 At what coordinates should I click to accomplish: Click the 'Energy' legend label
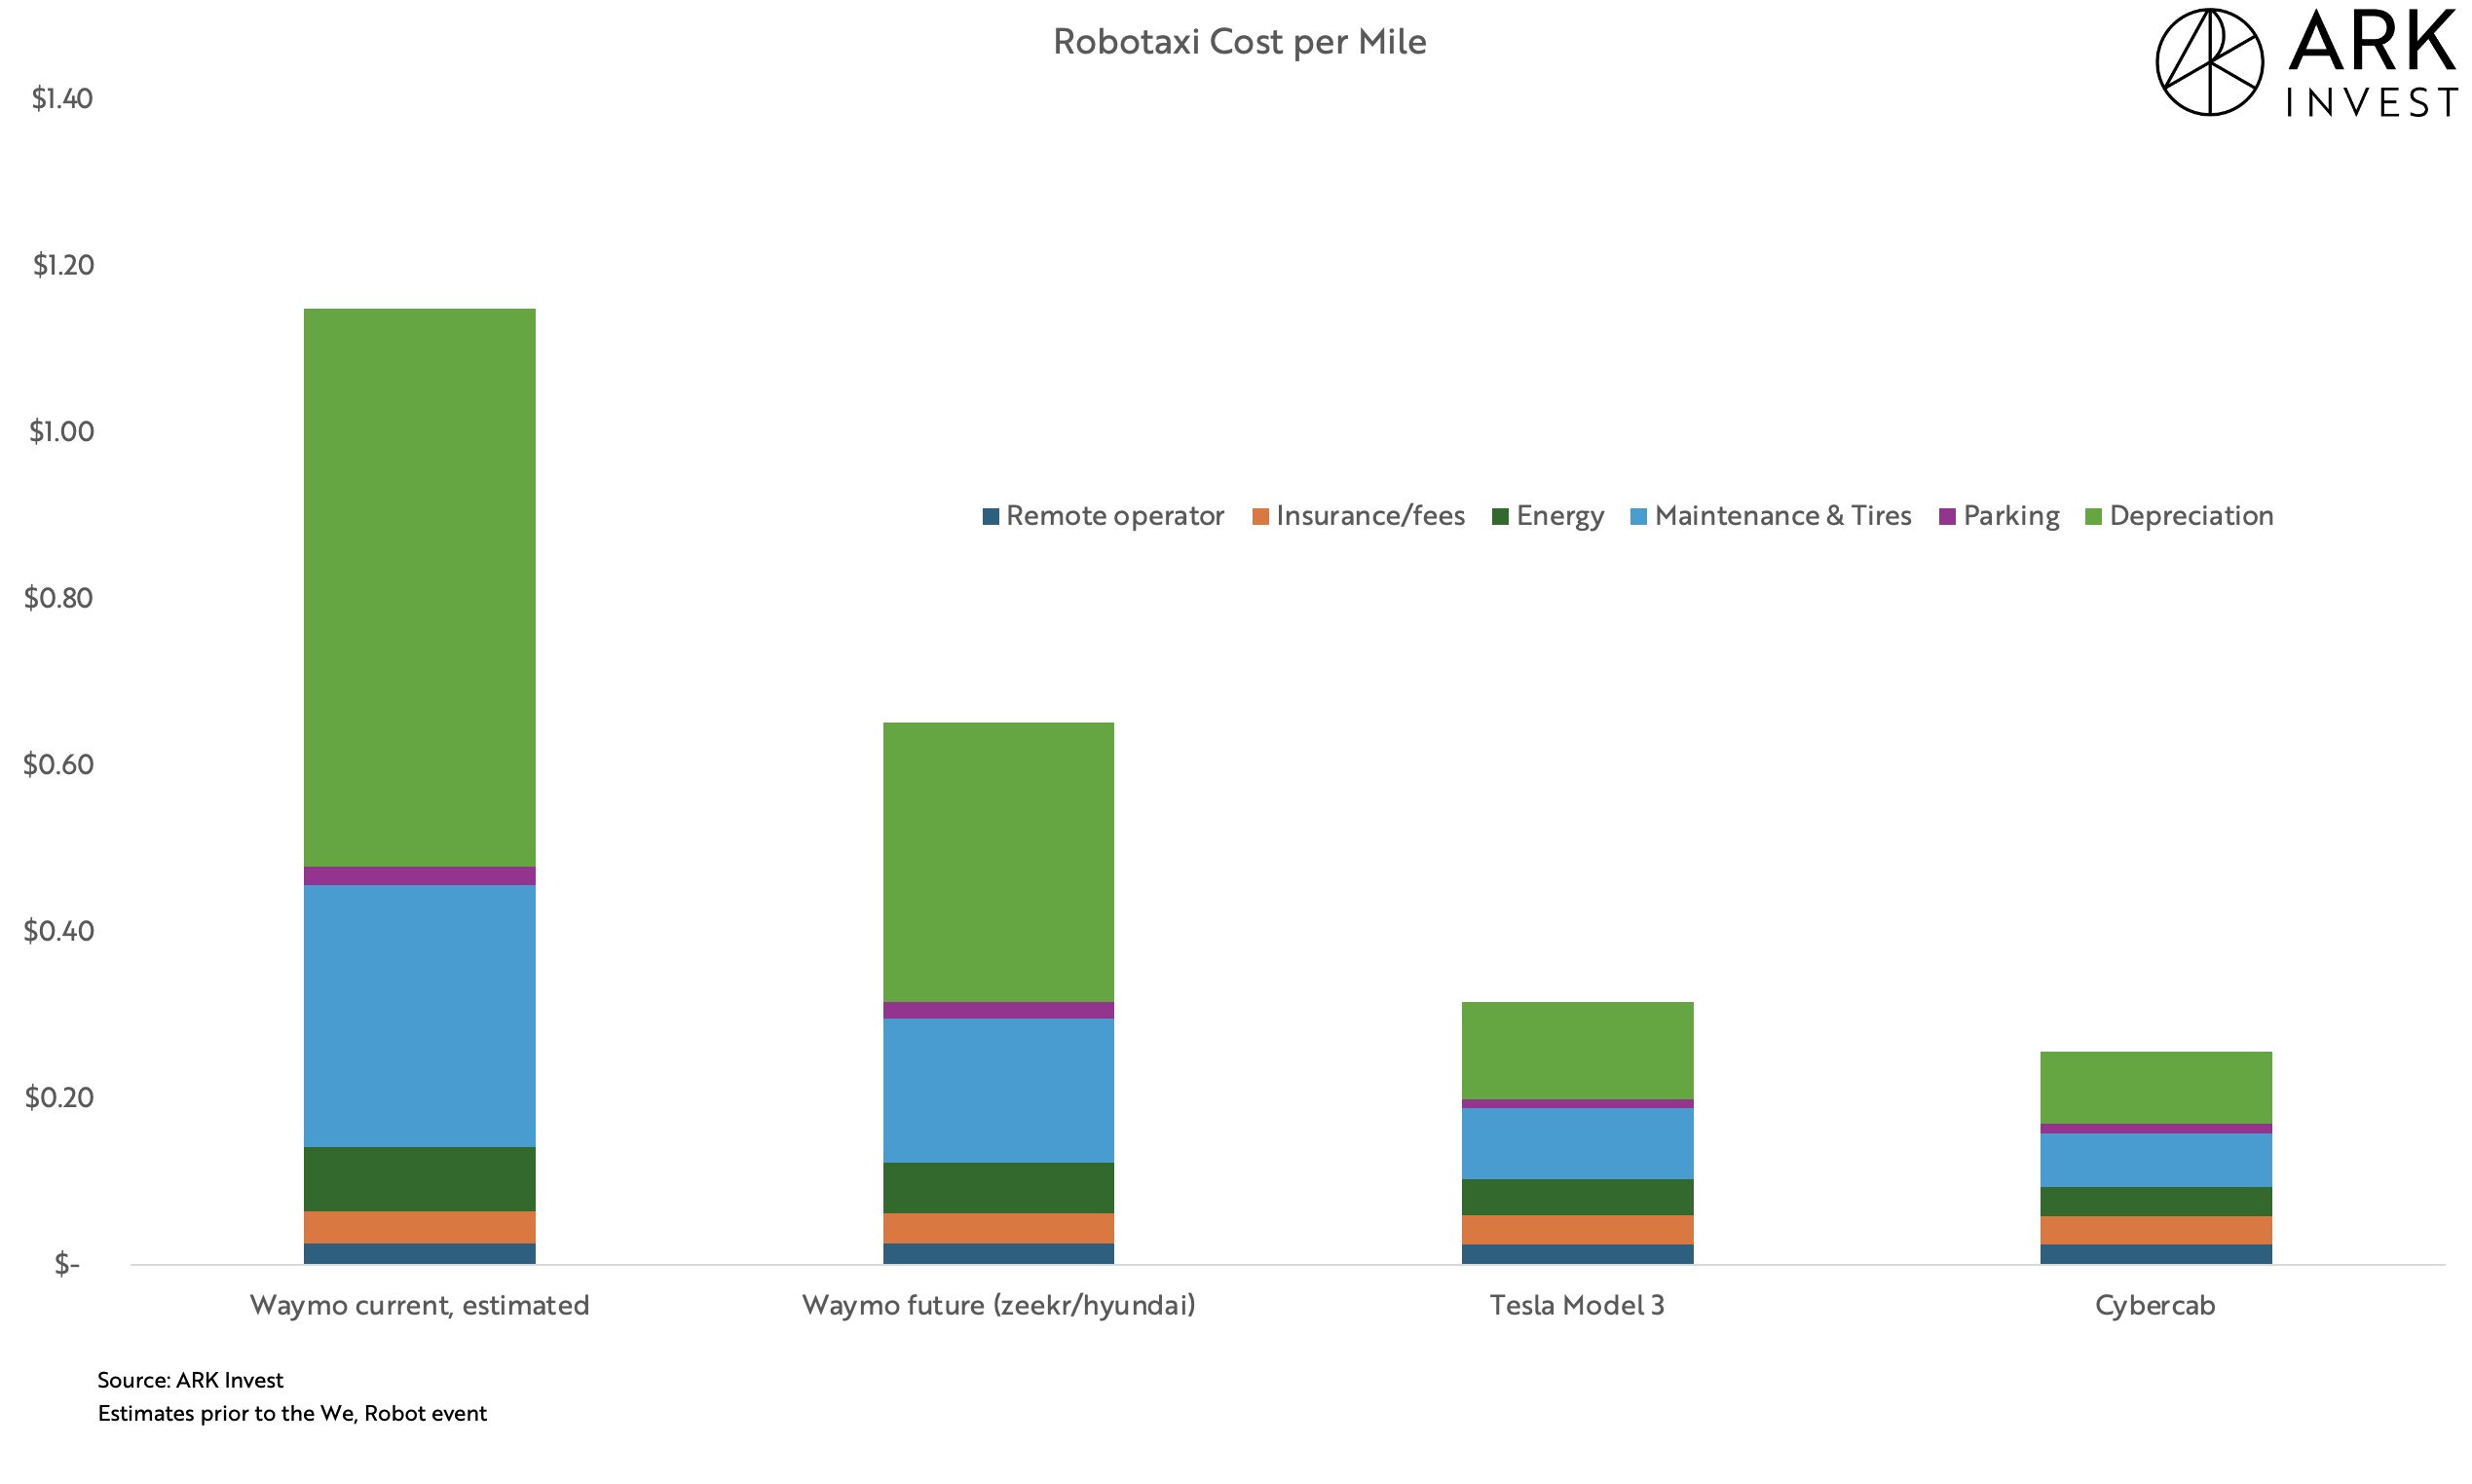click(x=1560, y=517)
